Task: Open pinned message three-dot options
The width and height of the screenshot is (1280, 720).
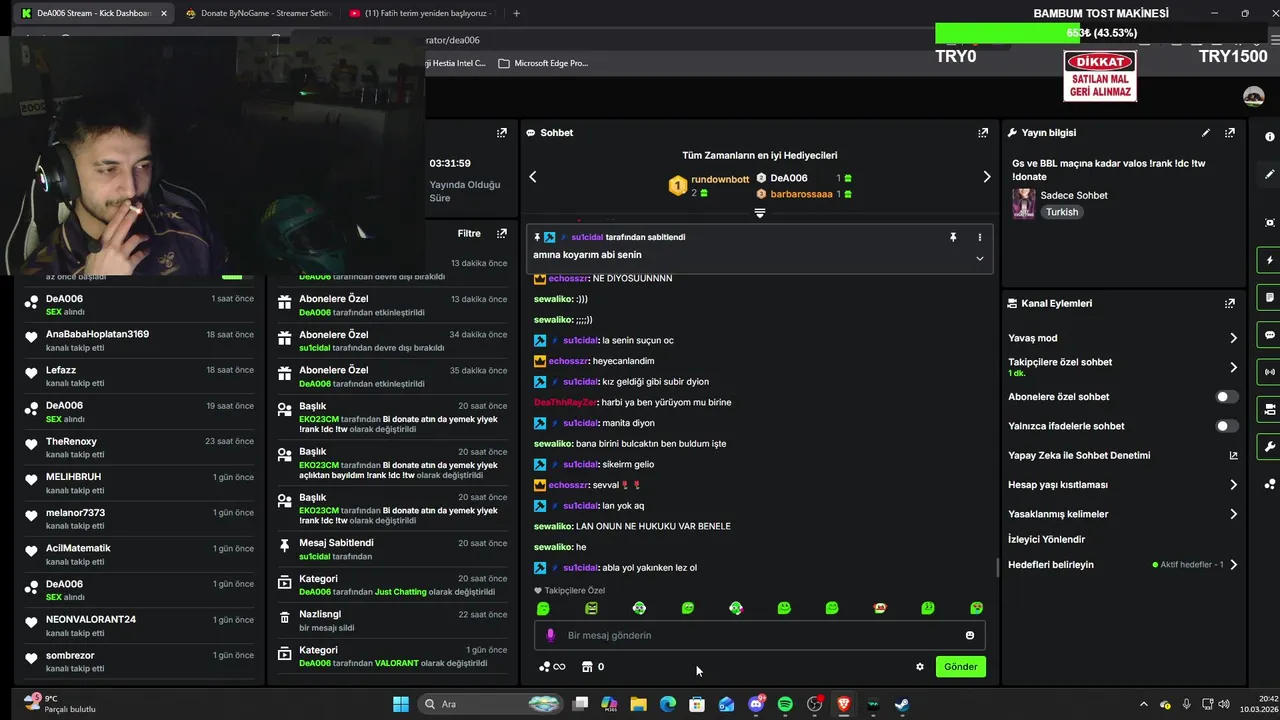Action: click(979, 237)
